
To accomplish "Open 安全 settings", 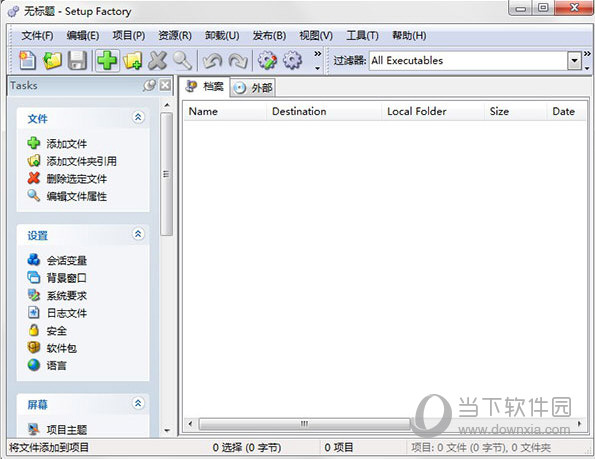I will [47, 330].
